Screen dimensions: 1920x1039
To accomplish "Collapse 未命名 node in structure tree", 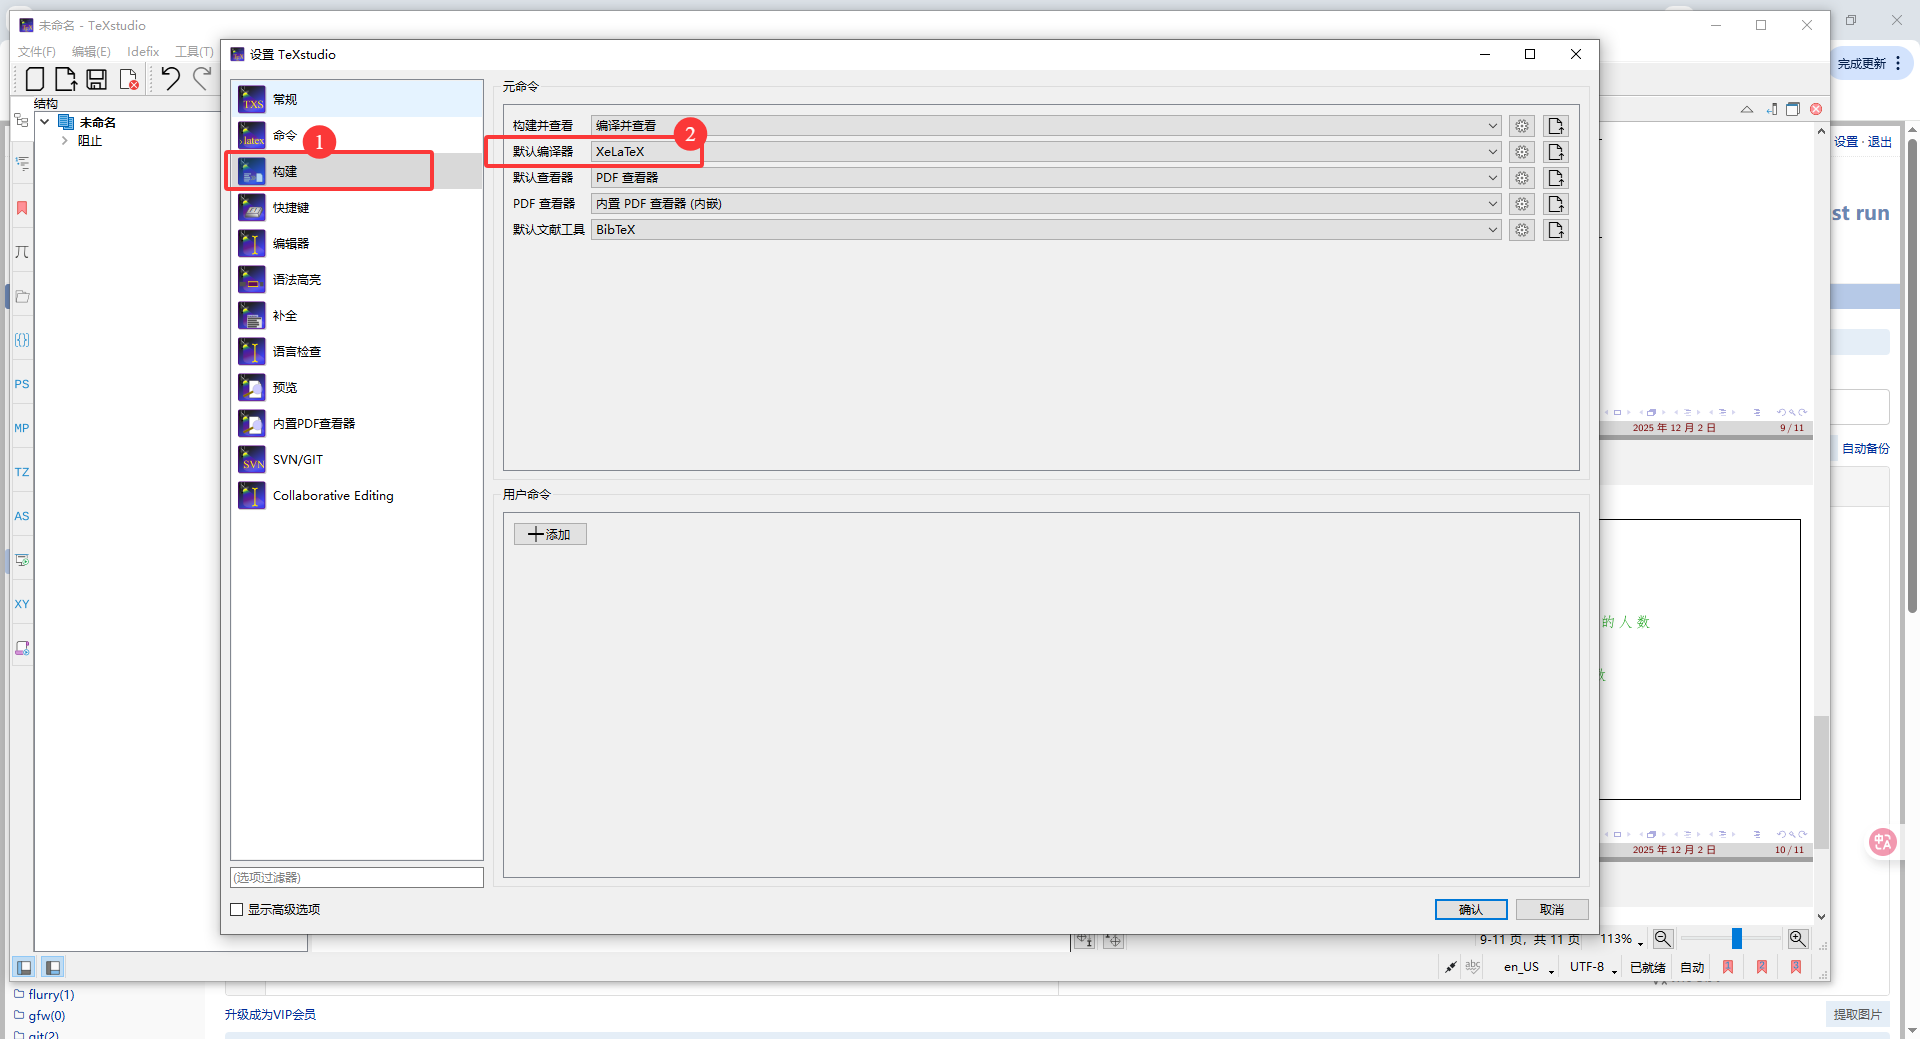I will click(x=44, y=122).
